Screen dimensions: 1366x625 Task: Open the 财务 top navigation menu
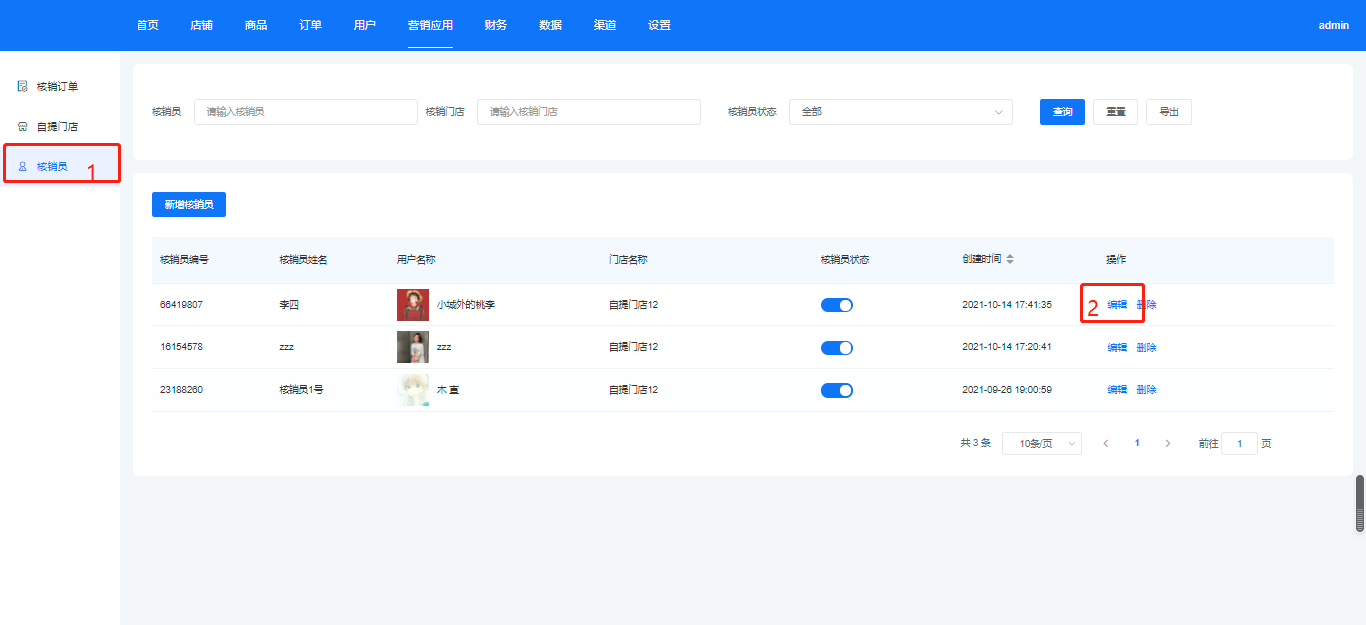pos(495,25)
